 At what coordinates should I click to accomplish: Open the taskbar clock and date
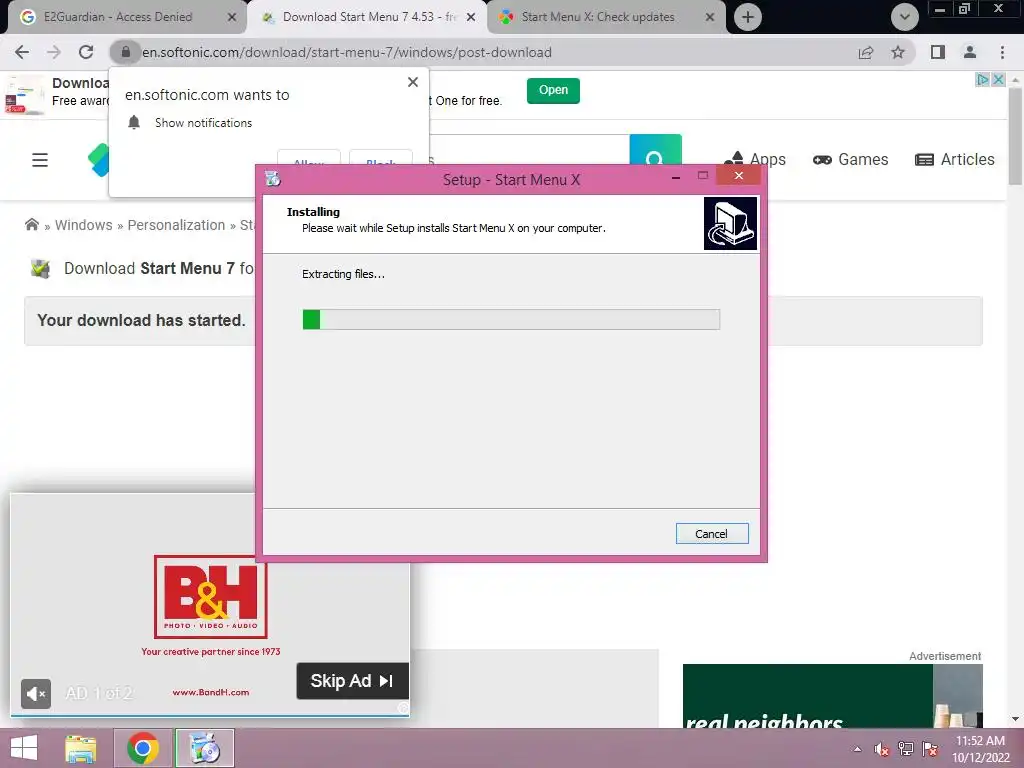[980, 749]
